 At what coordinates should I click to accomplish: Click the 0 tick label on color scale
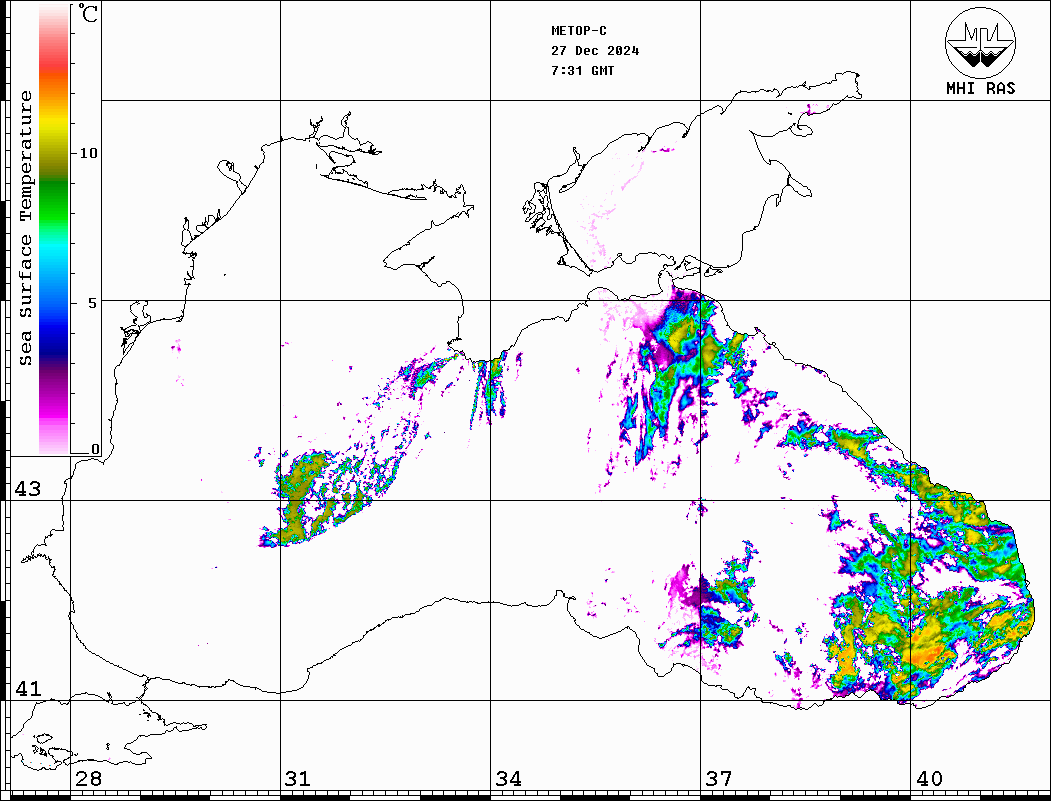[x=95, y=449]
